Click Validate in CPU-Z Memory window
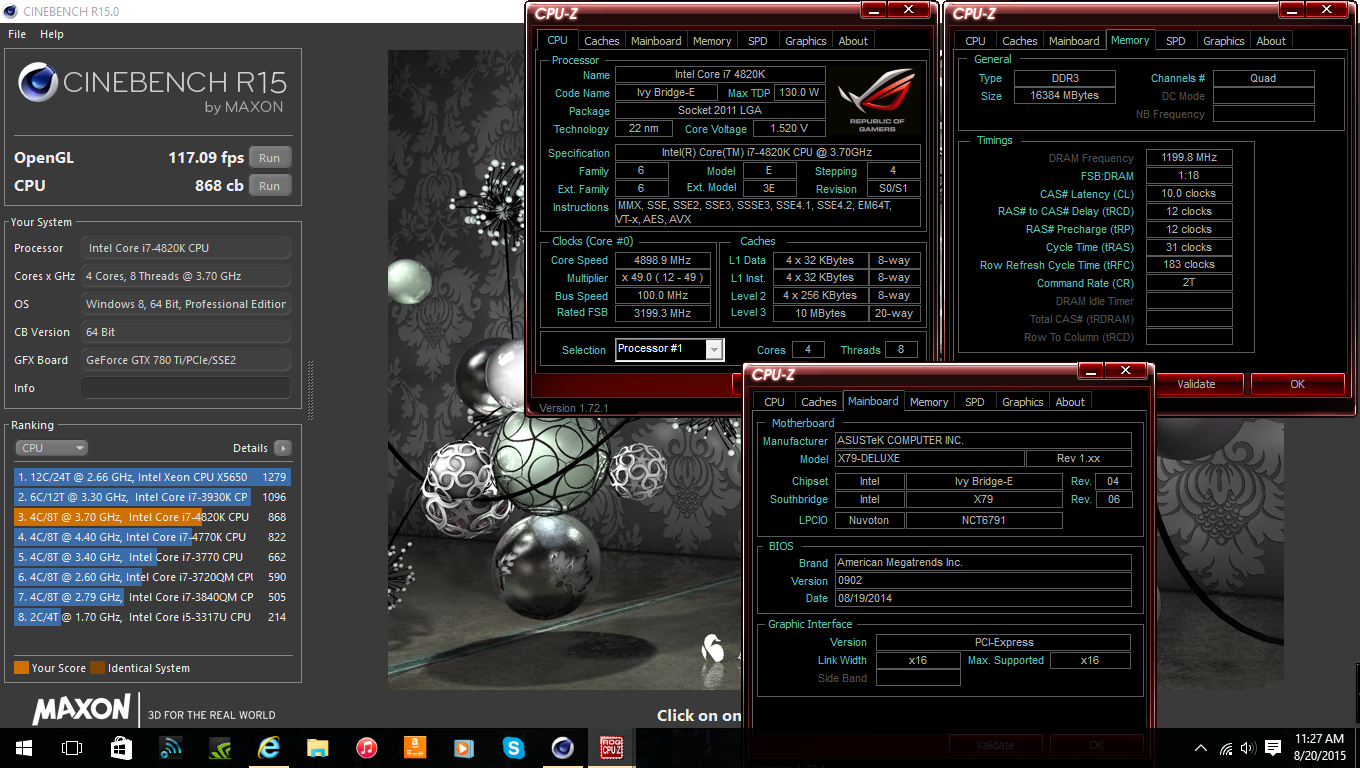Viewport: 1360px width, 768px height. [1196, 384]
